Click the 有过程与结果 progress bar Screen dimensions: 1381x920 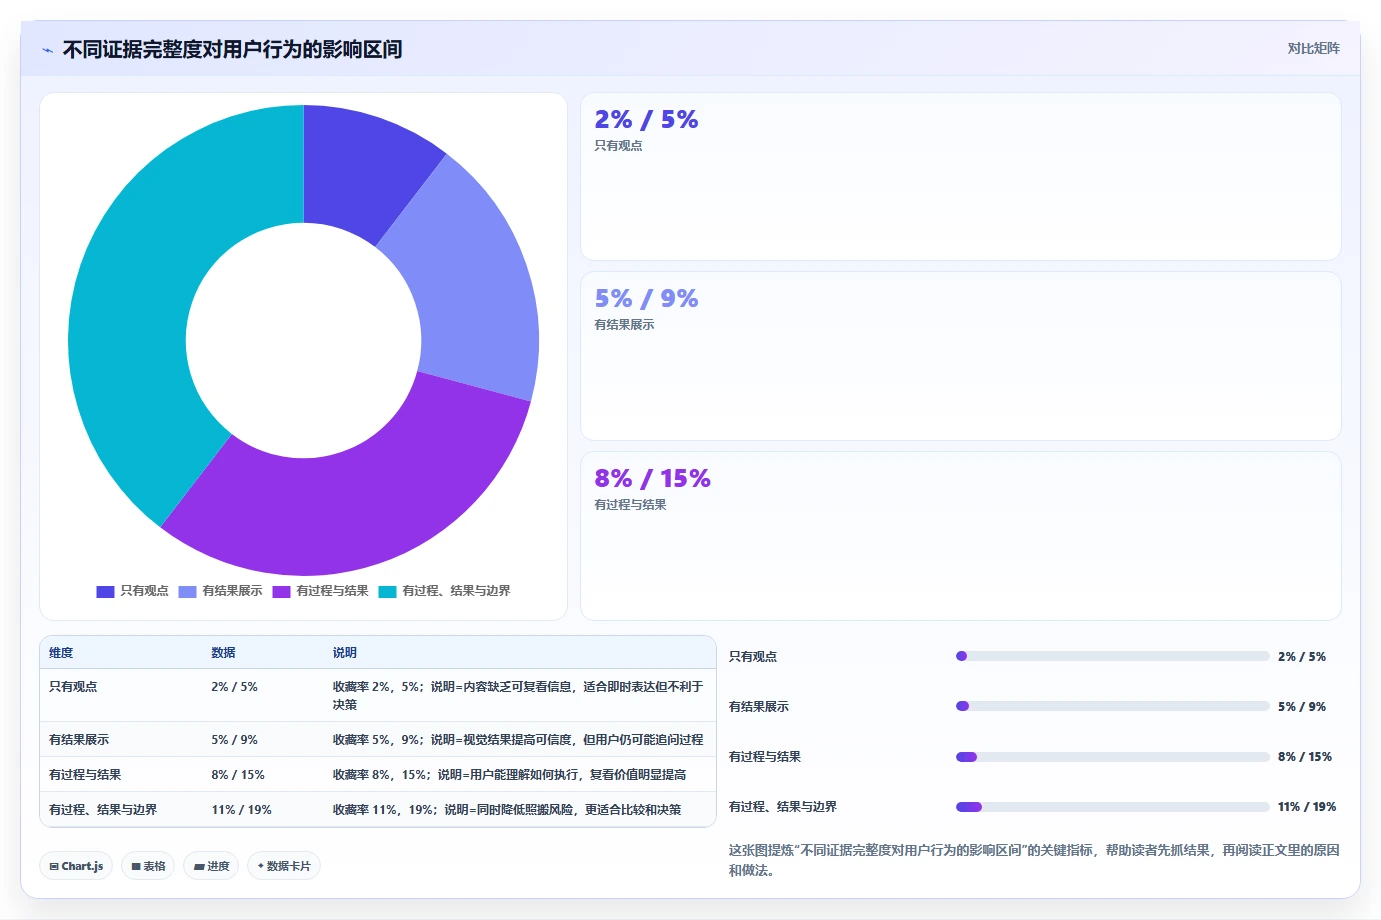(x=1113, y=756)
